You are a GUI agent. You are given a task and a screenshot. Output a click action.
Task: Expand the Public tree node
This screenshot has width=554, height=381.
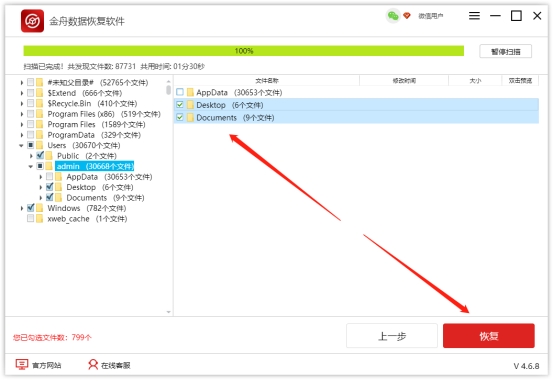click(31, 156)
